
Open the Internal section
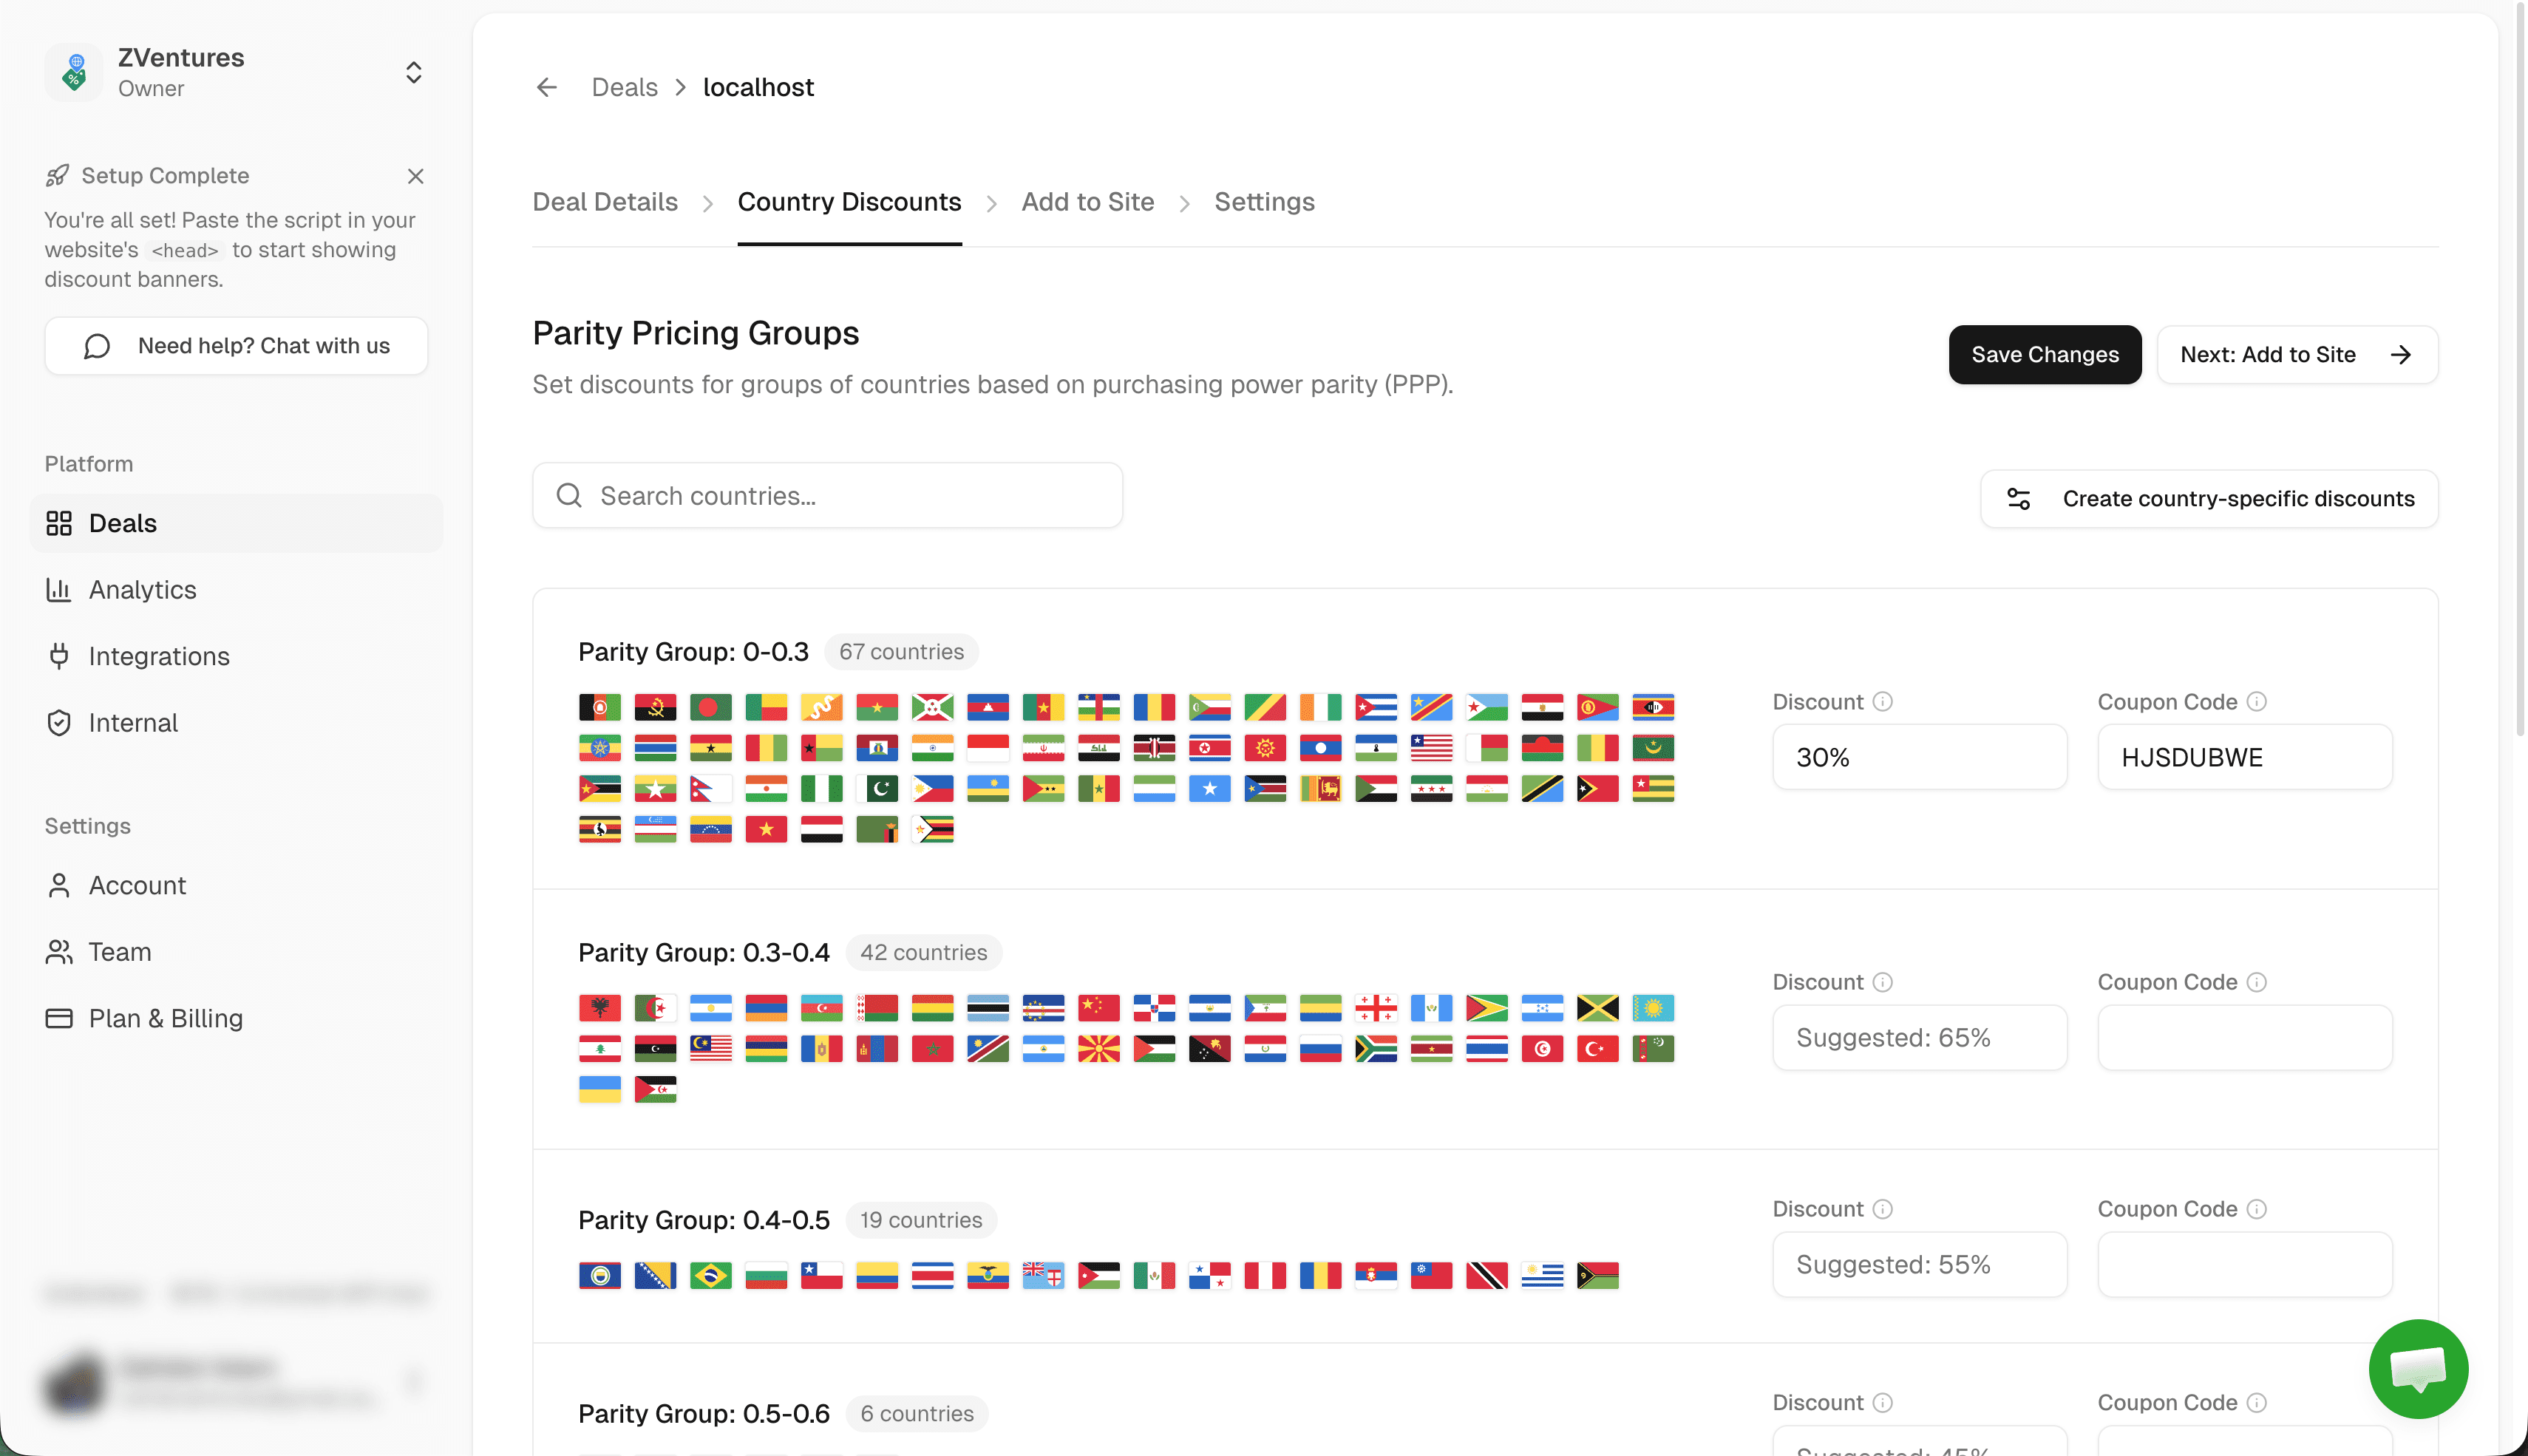[133, 722]
